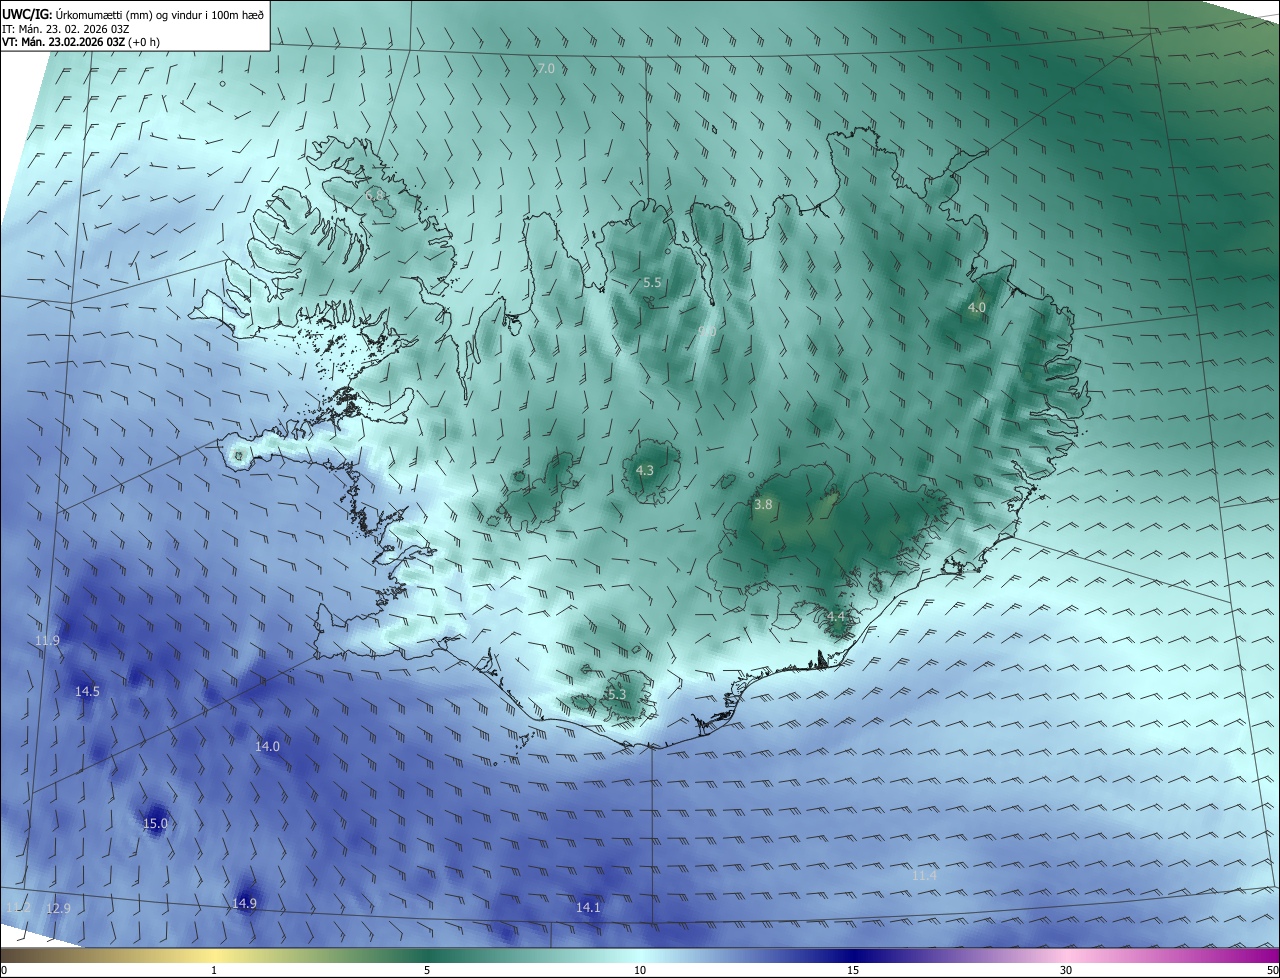The width and height of the screenshot is (1280, 978).
Task: Click the colorbar tick label '0'
Action: pos(4,970)
